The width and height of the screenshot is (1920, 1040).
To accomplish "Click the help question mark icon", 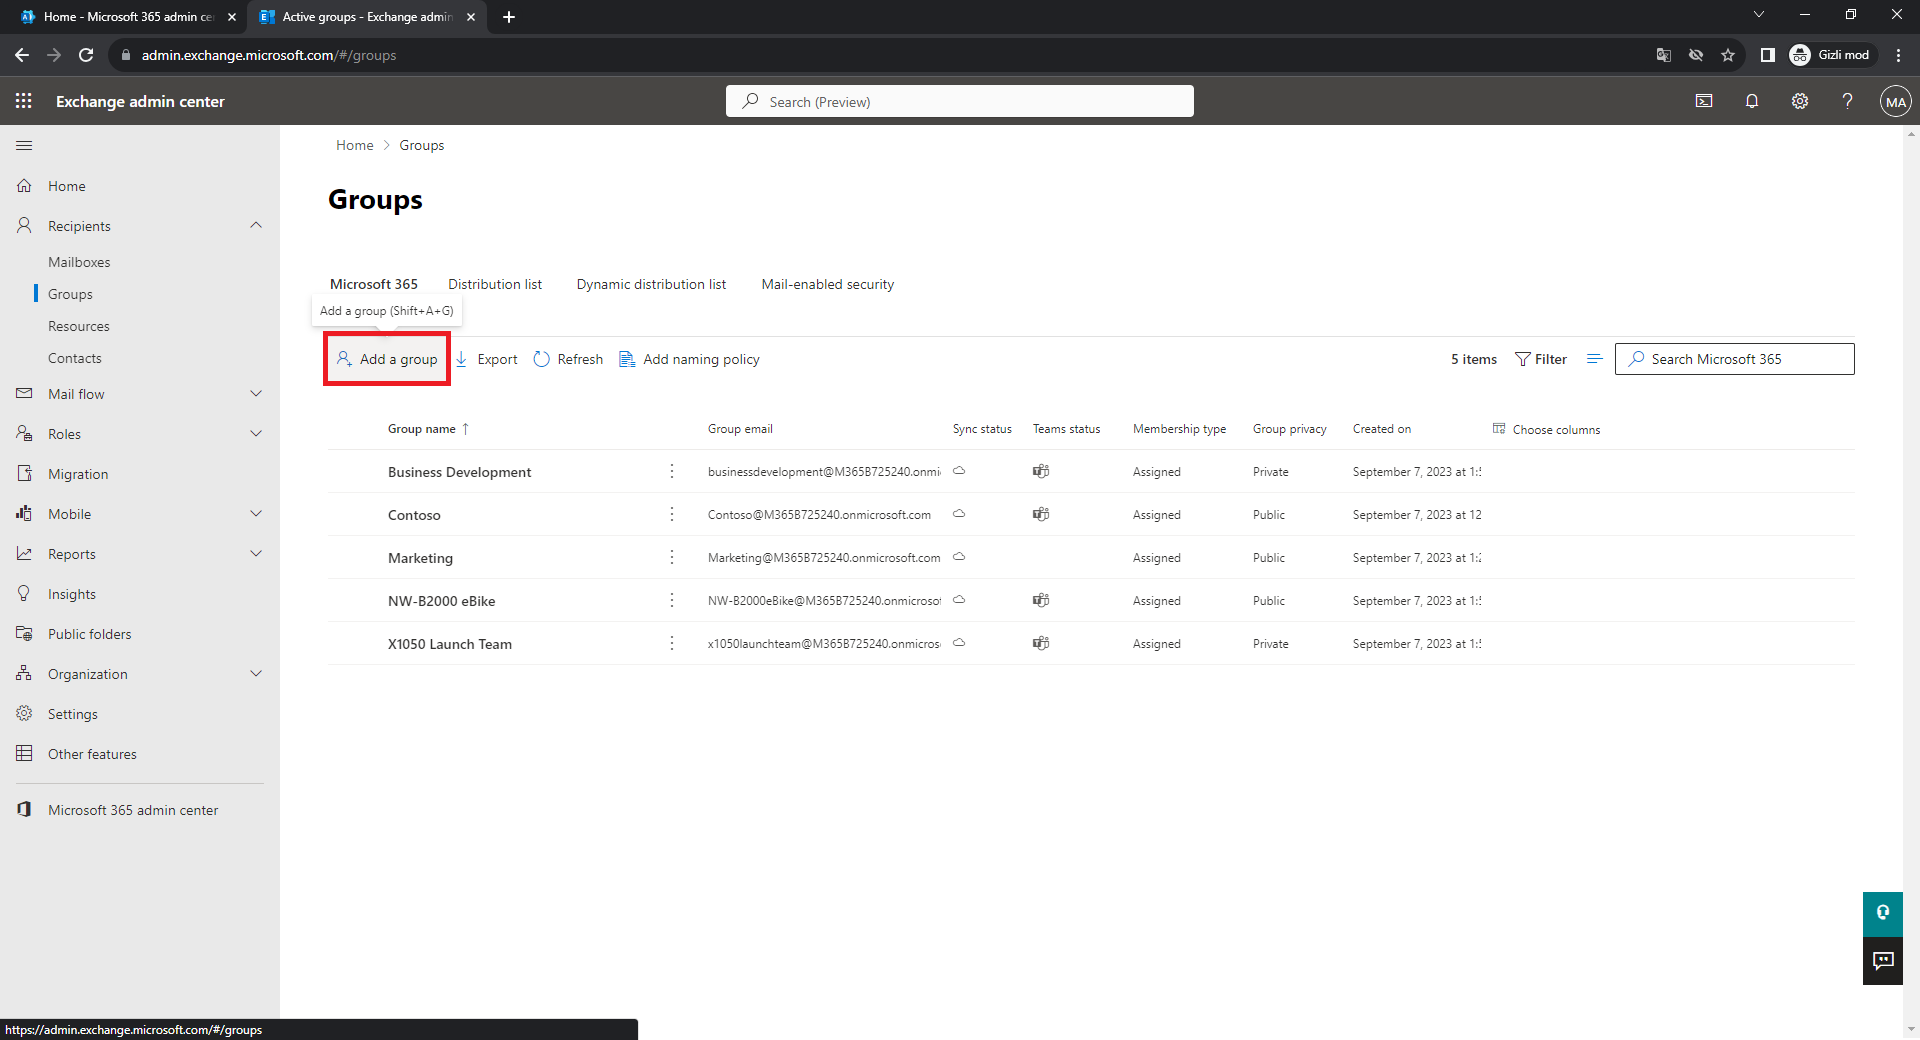I will tap(1847, 101).
